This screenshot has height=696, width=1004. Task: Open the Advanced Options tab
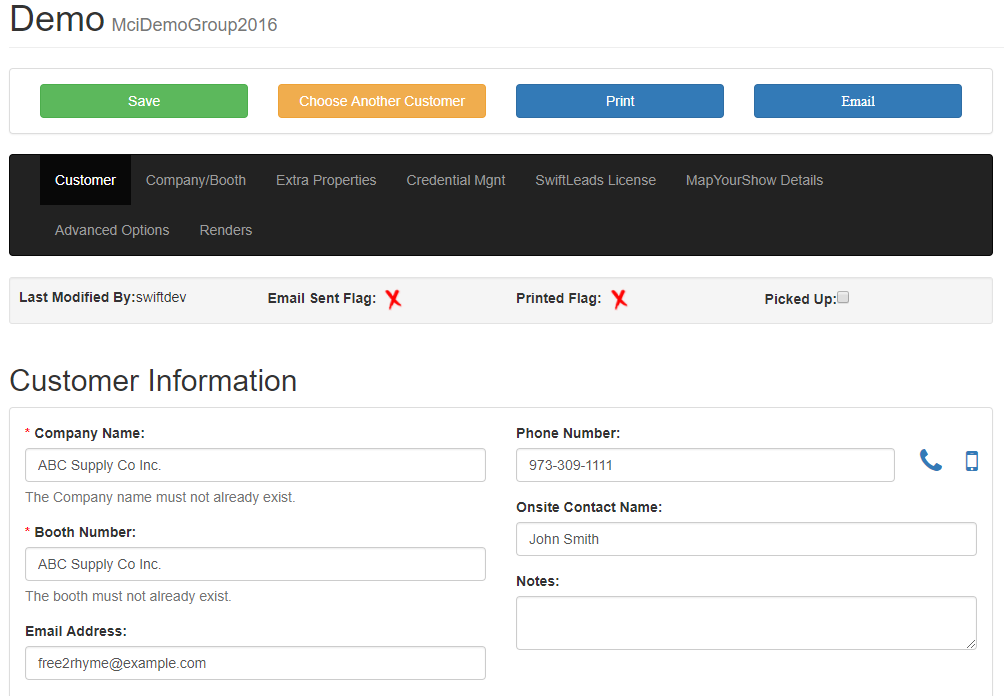pos(112,230)
